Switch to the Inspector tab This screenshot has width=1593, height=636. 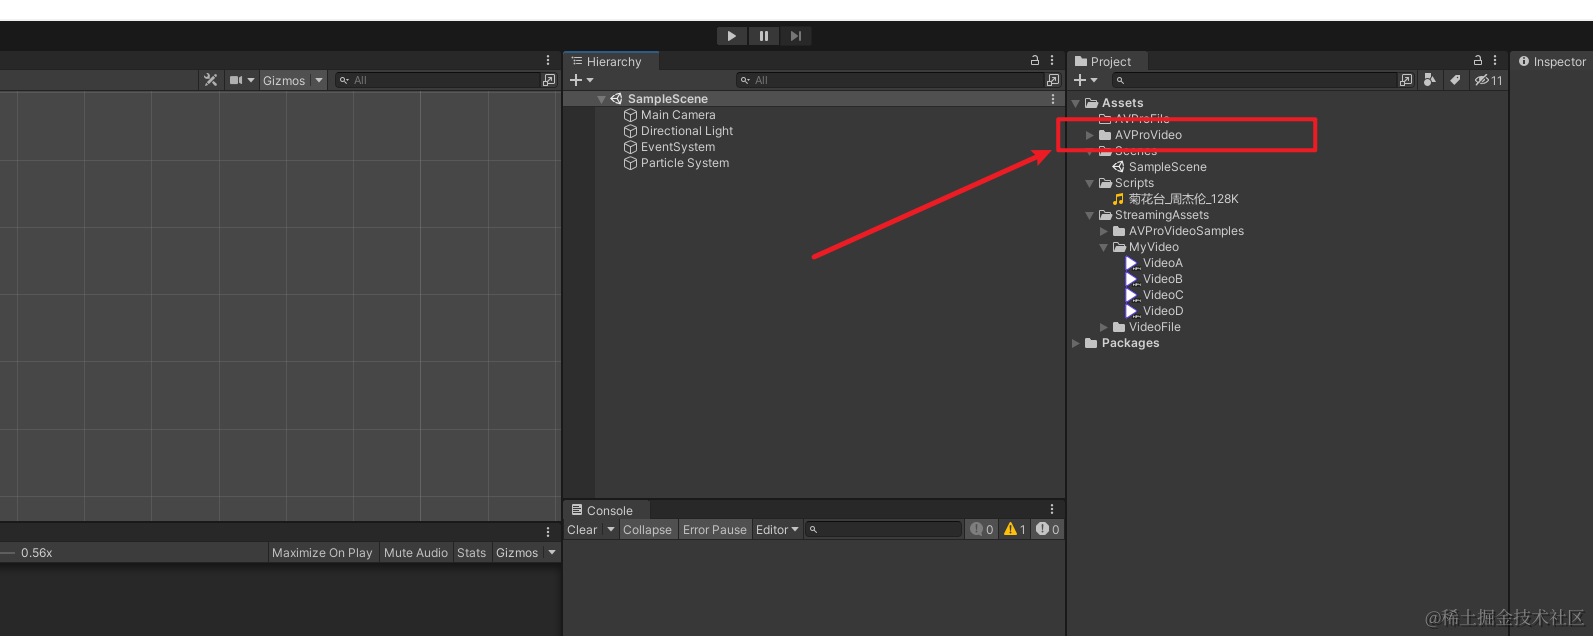[x=1552, y=61]
